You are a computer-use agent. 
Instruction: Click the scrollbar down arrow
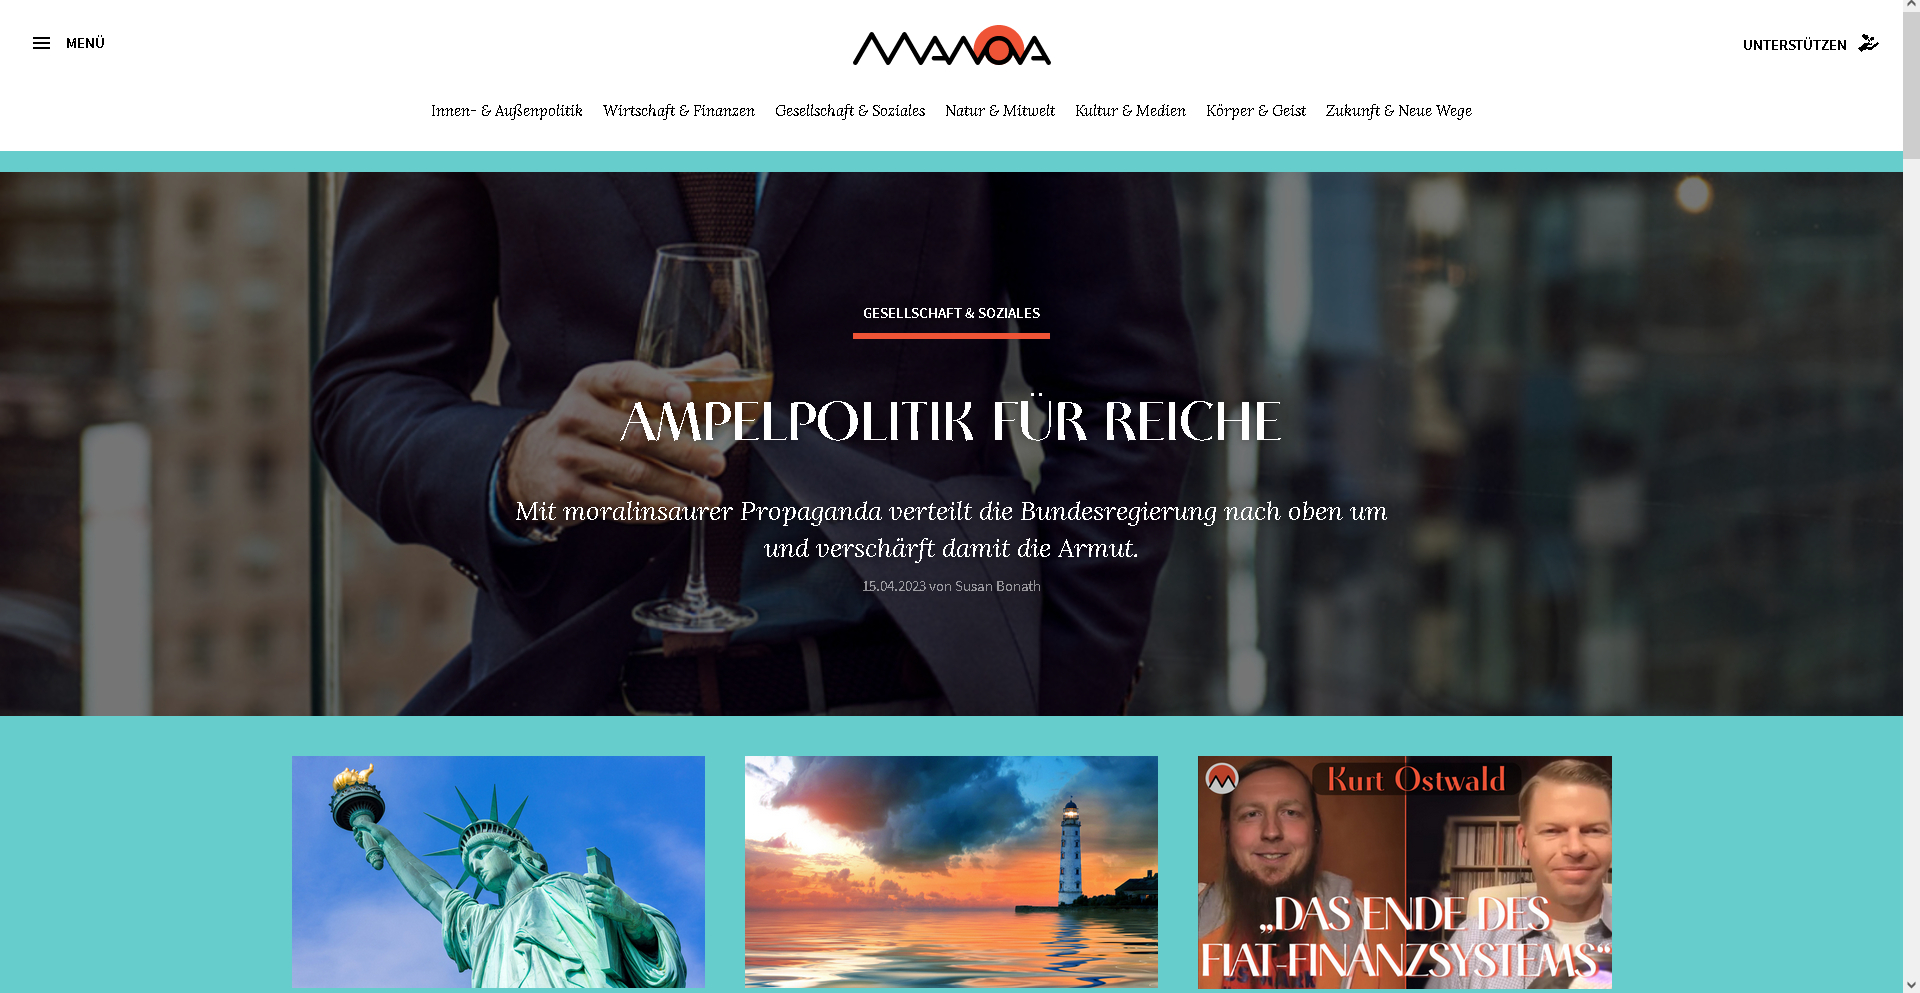point(1911,985)
